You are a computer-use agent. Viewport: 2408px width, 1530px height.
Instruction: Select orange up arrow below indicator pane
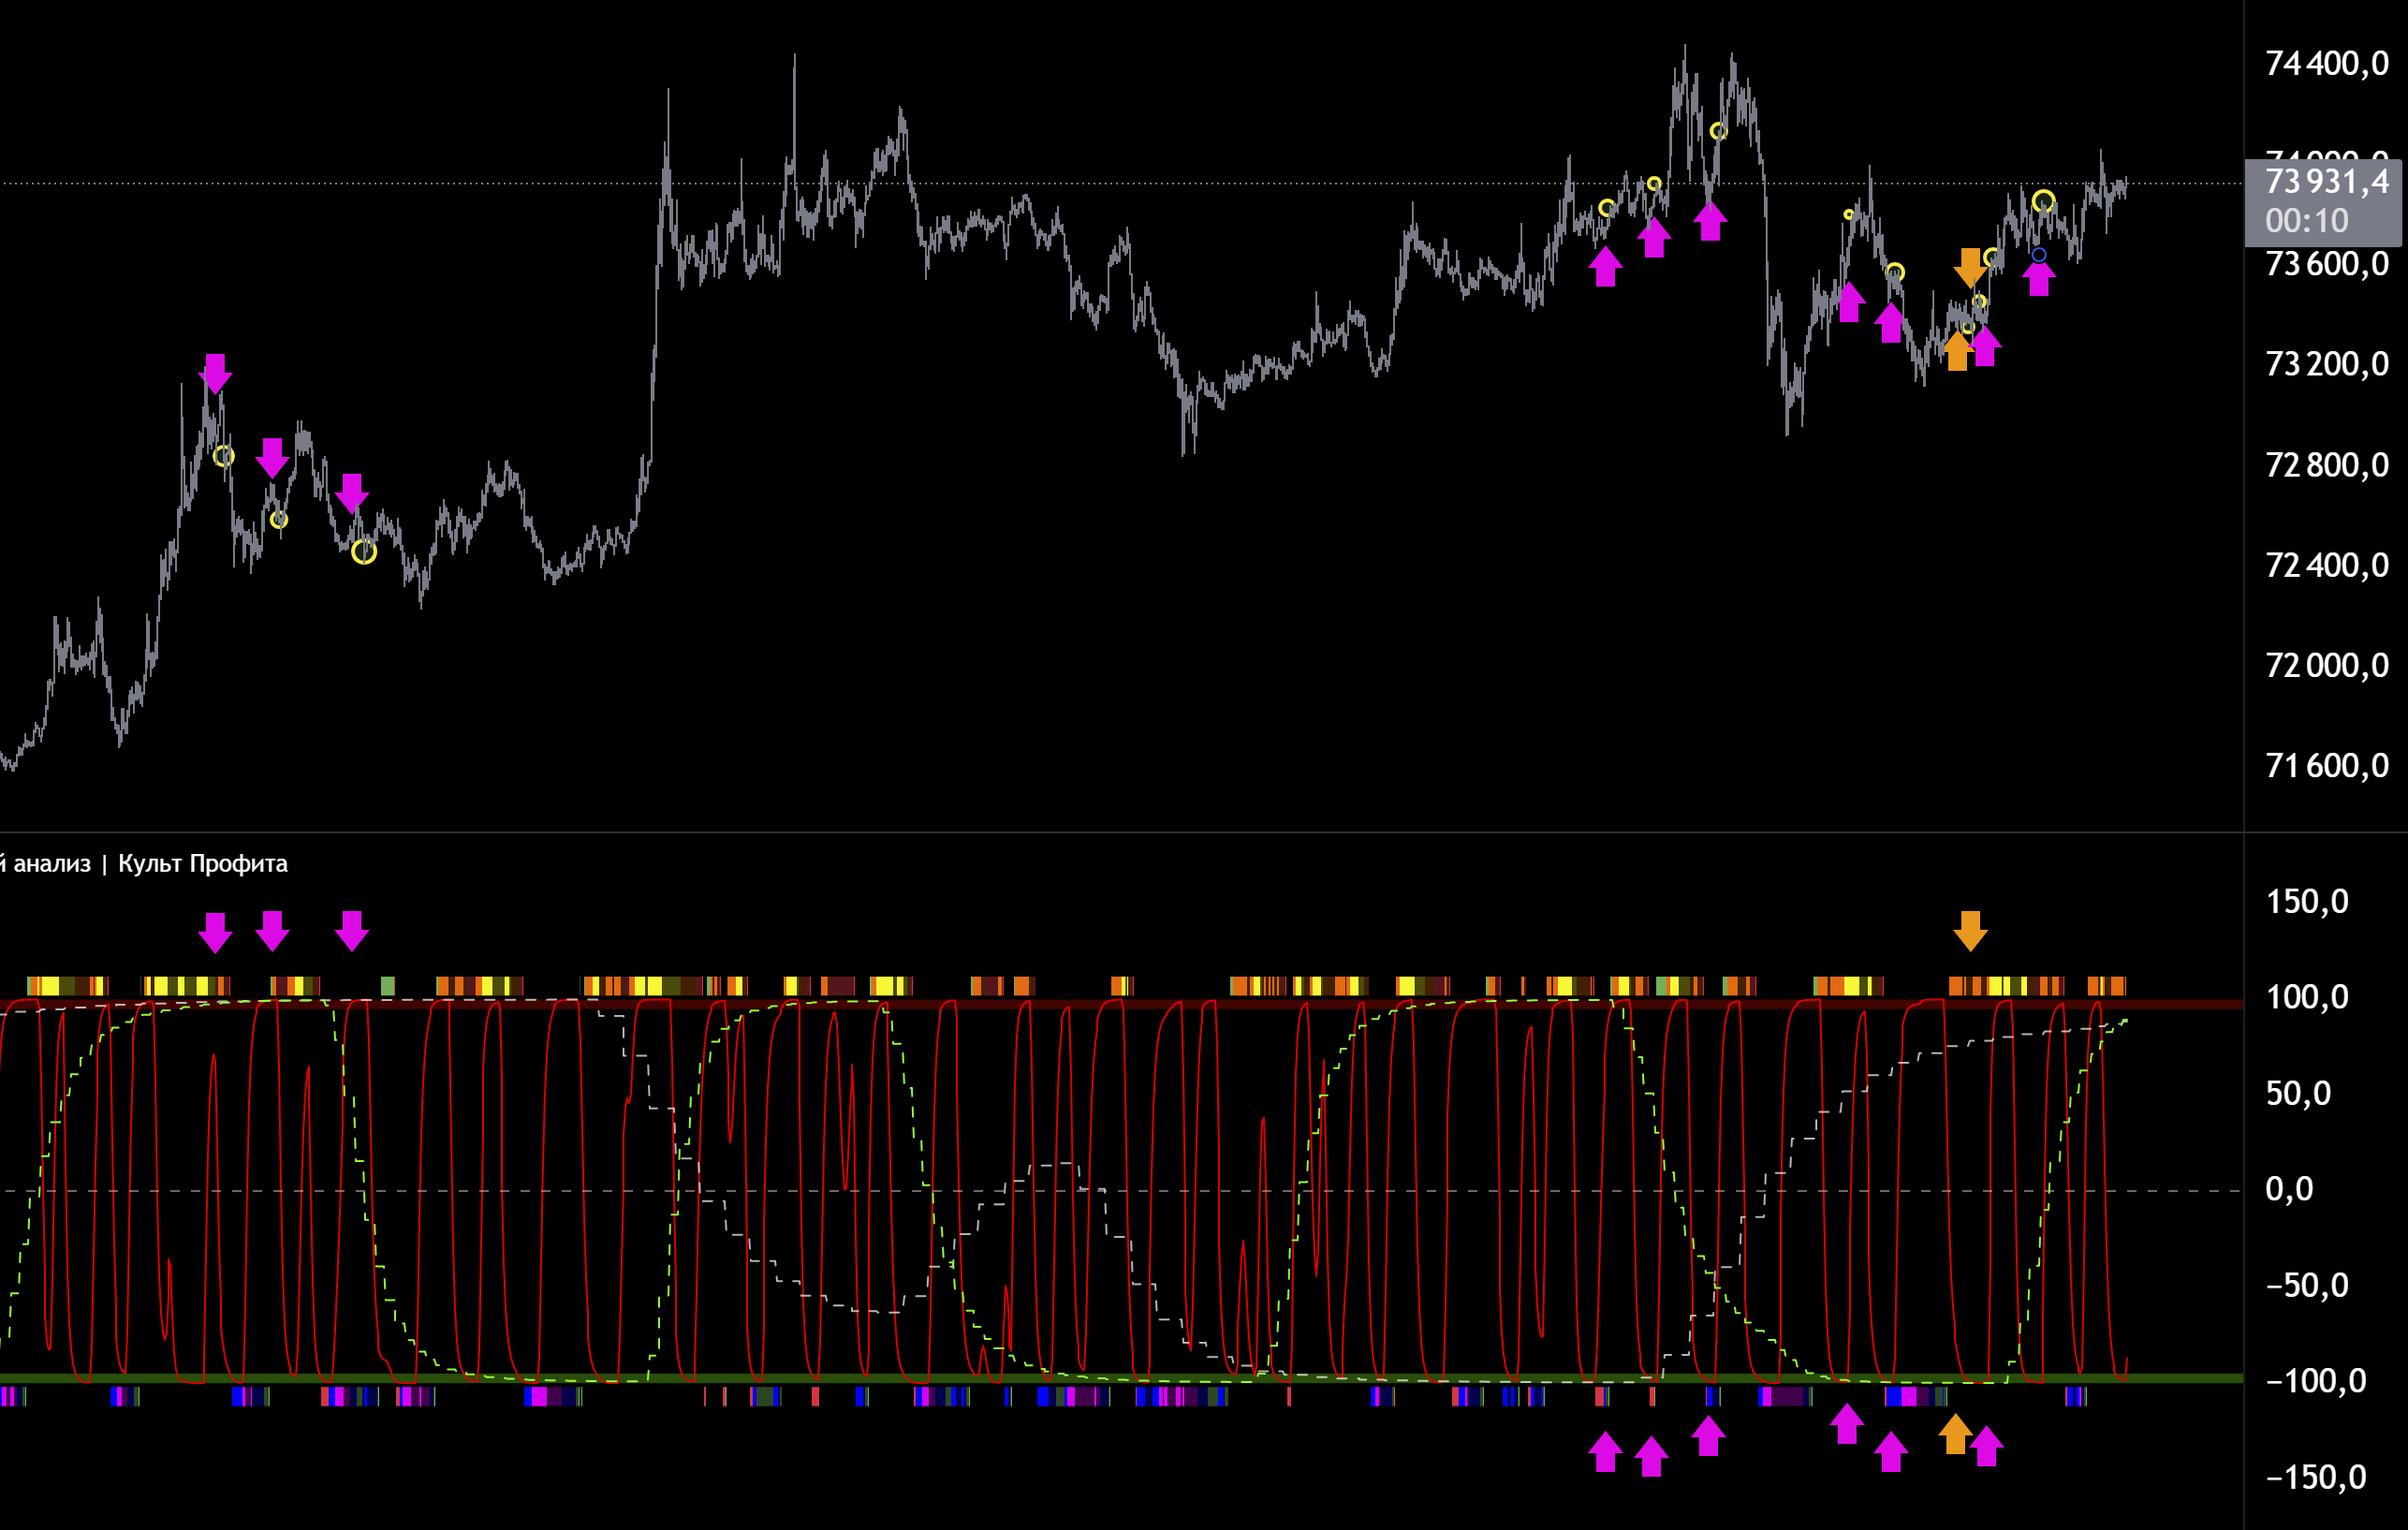(x=1955, y=1434)
